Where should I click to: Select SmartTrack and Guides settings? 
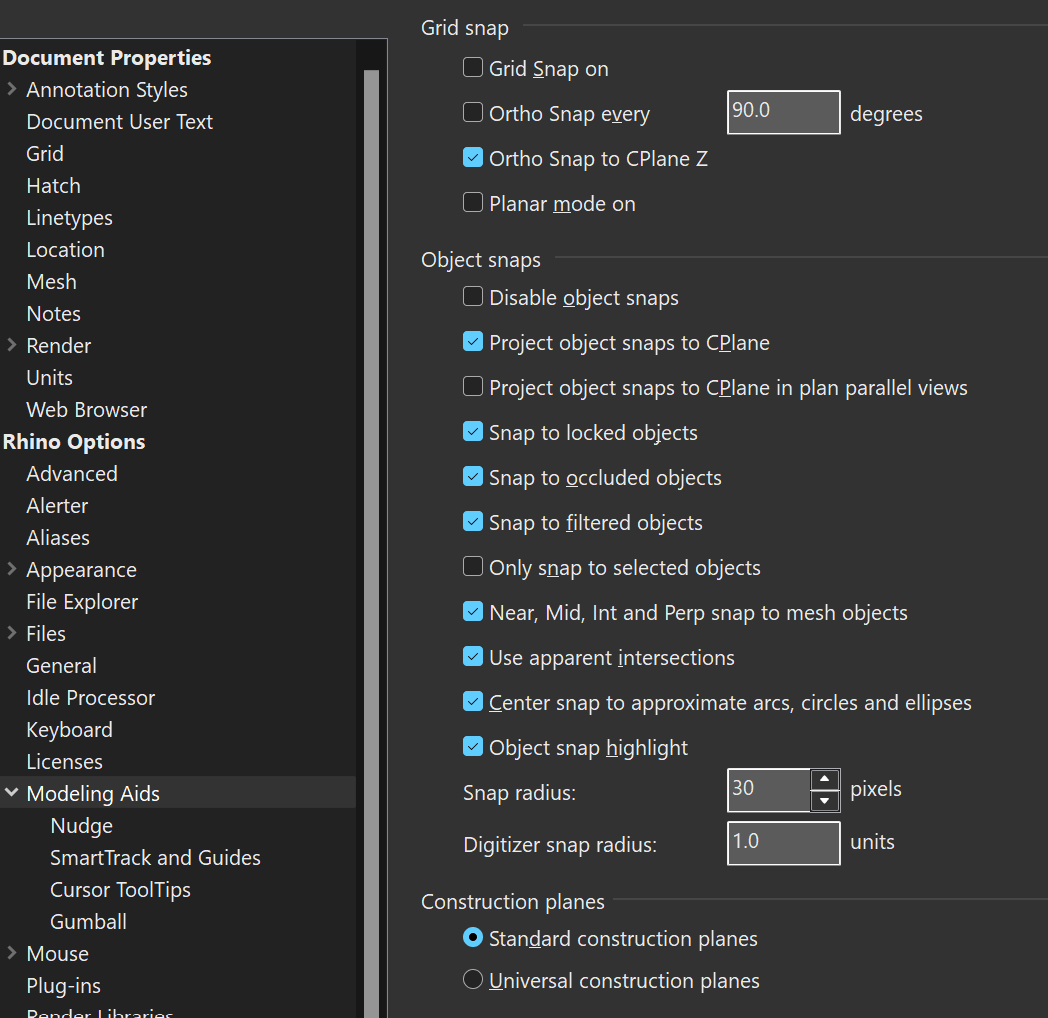pos(155,857)
